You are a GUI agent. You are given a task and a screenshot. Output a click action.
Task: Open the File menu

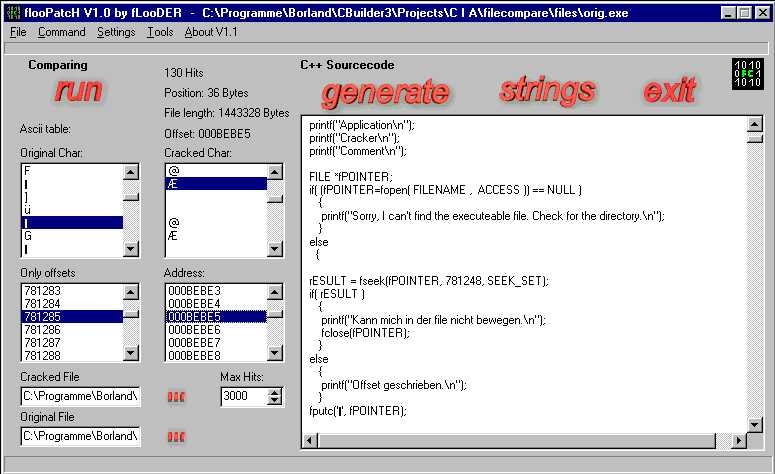click(x=18, y=32)
